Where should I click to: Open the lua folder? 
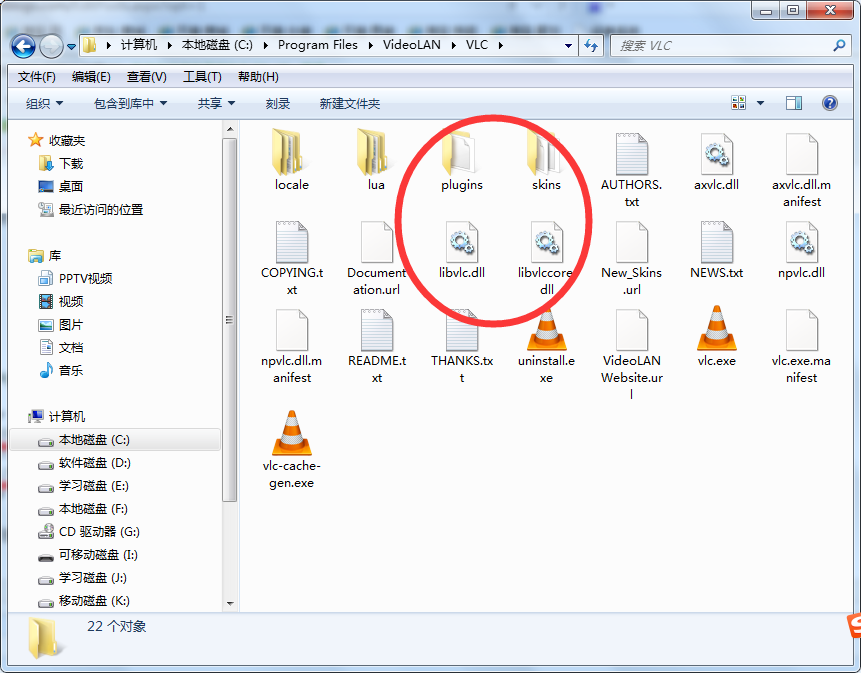(x=376, y=160)
